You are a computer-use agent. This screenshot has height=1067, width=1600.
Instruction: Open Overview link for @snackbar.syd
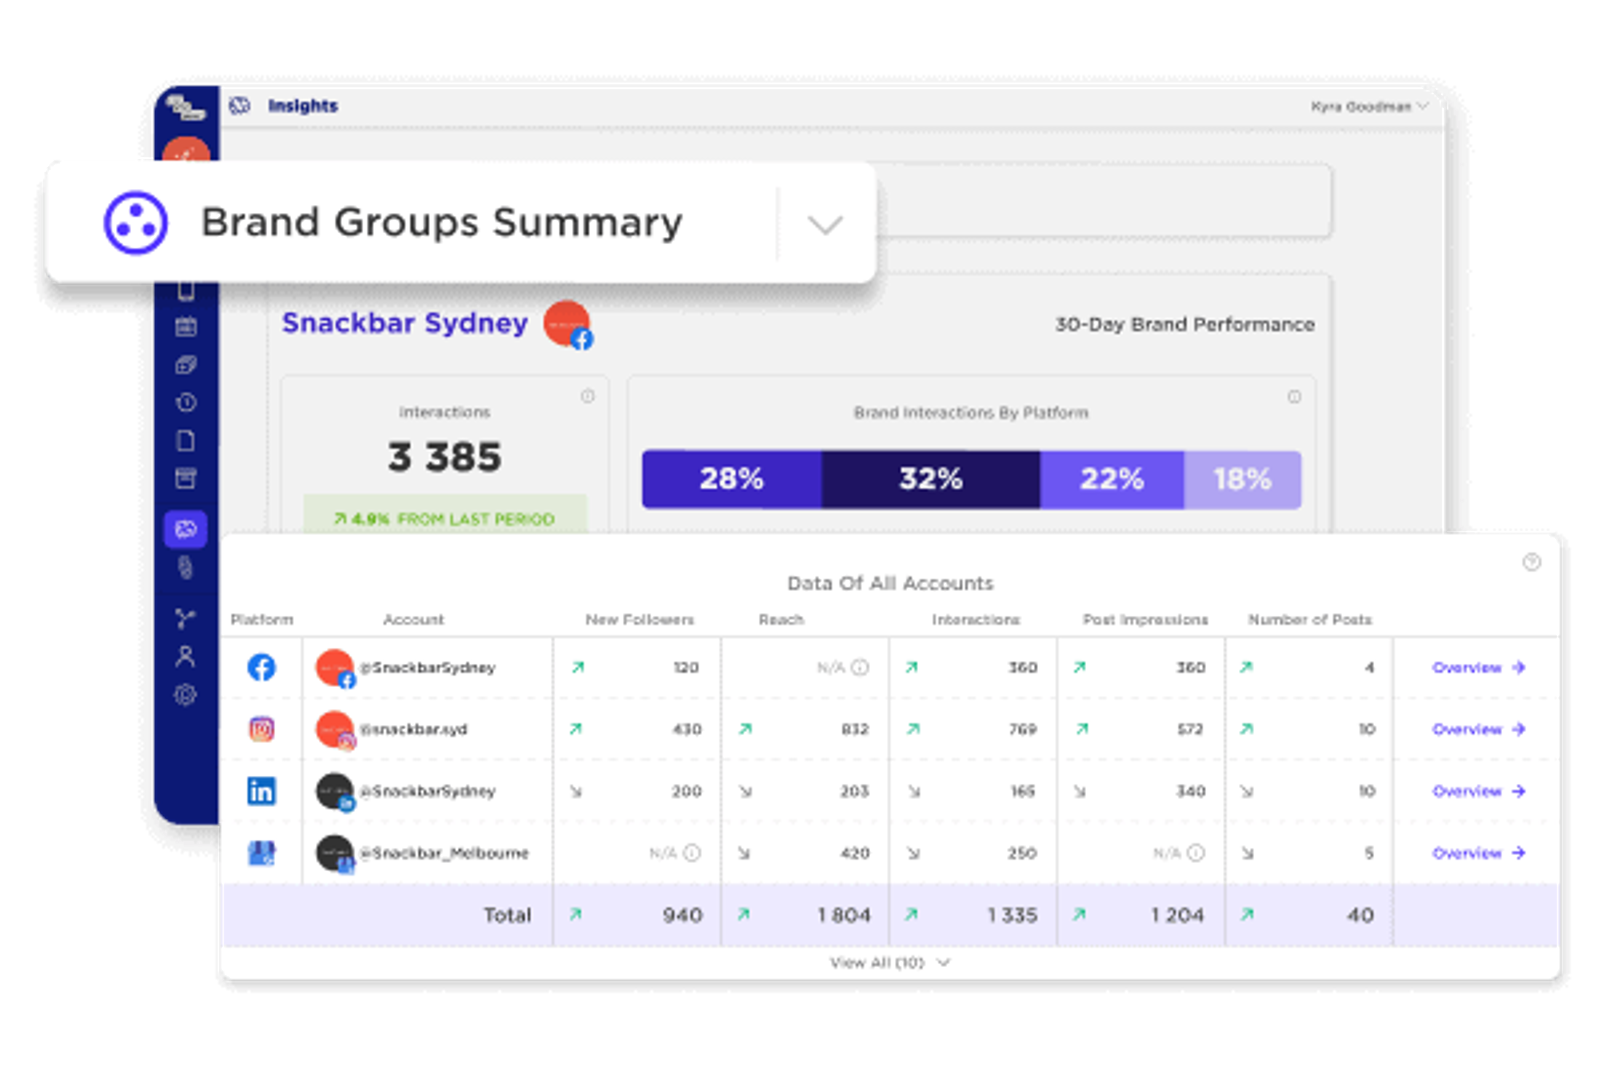point(1478,729)
